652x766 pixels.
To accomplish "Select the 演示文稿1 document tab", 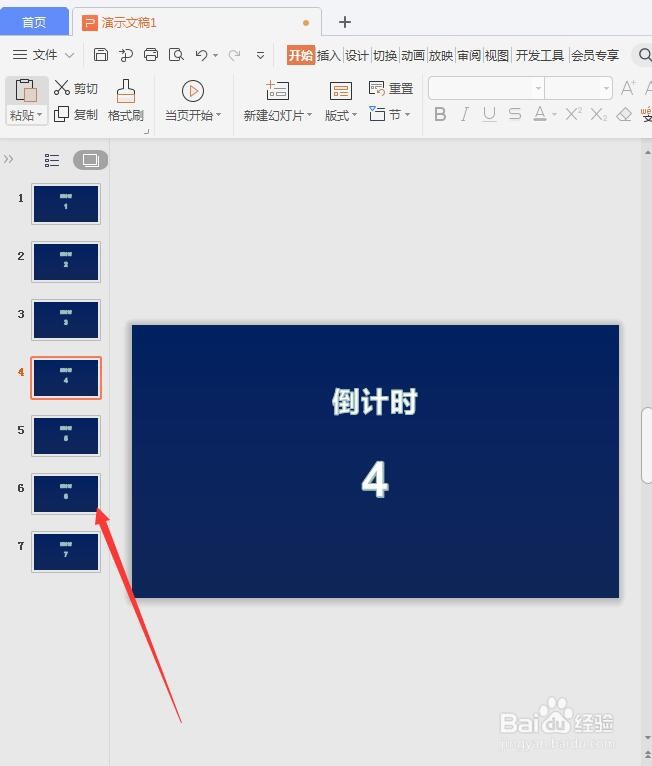I will pyautogui.click(x=197, y=22).
